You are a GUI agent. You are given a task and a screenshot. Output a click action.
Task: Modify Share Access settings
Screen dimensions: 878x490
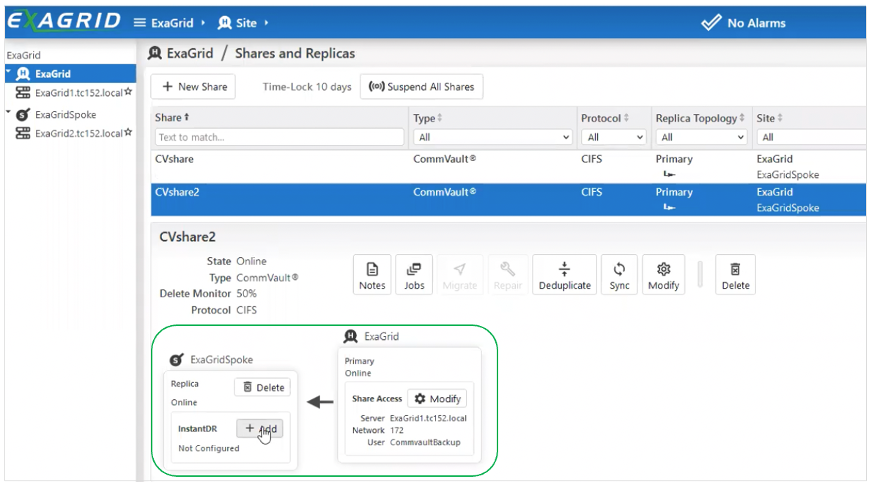coord(437,399)
